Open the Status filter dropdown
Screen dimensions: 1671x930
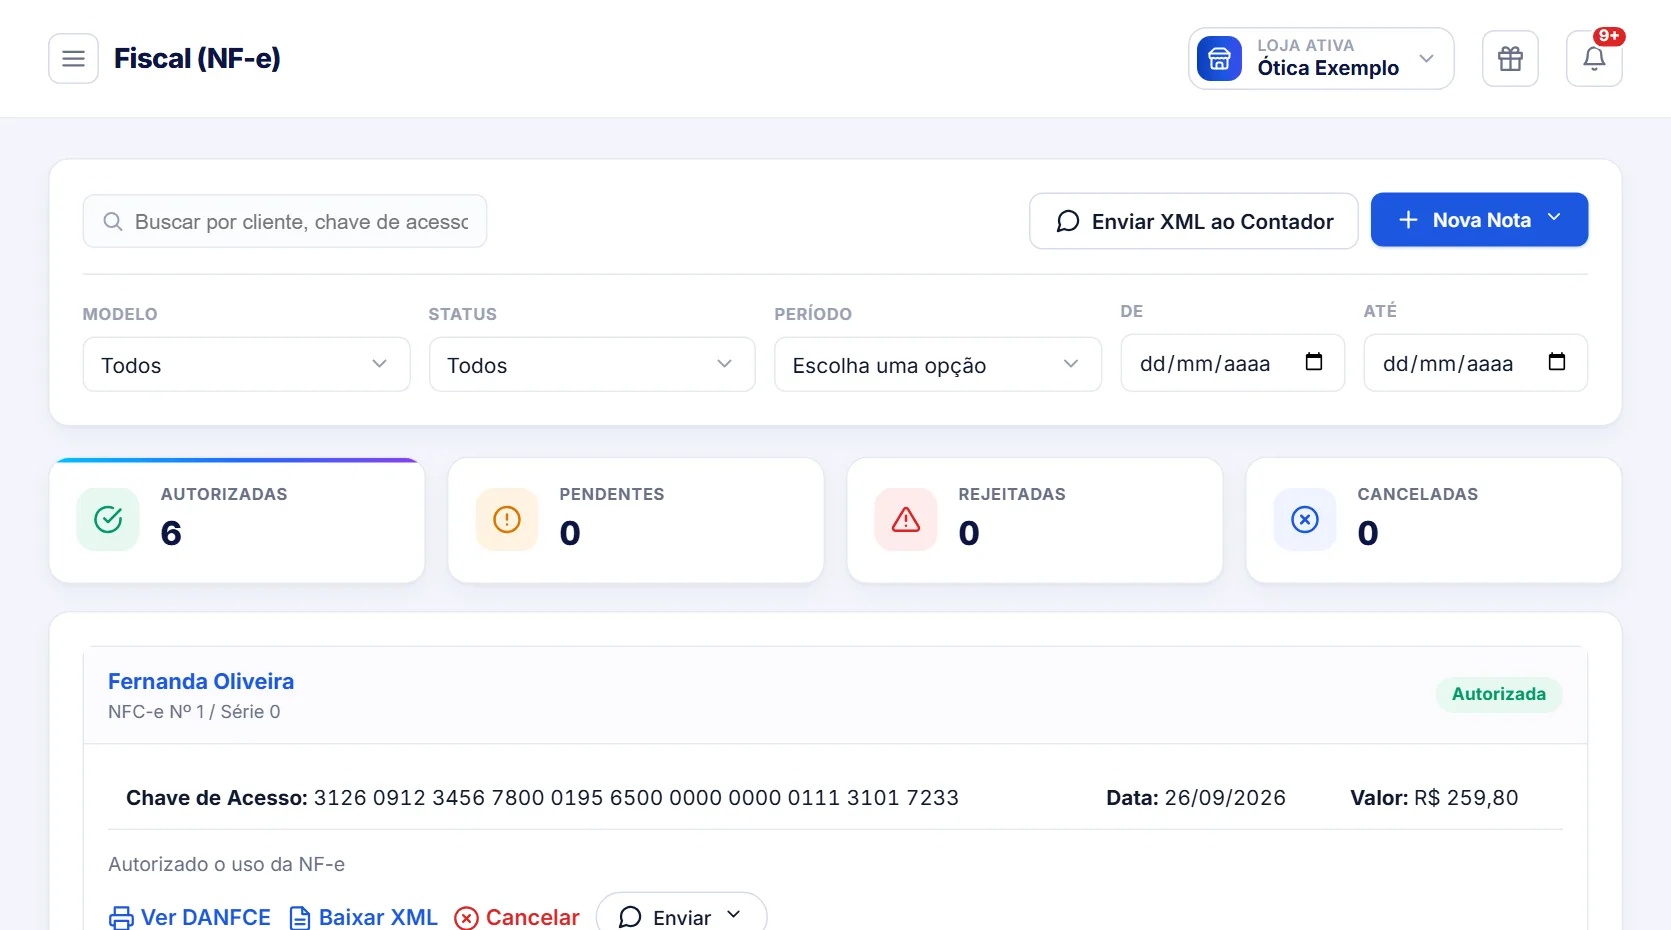point(592,365)
